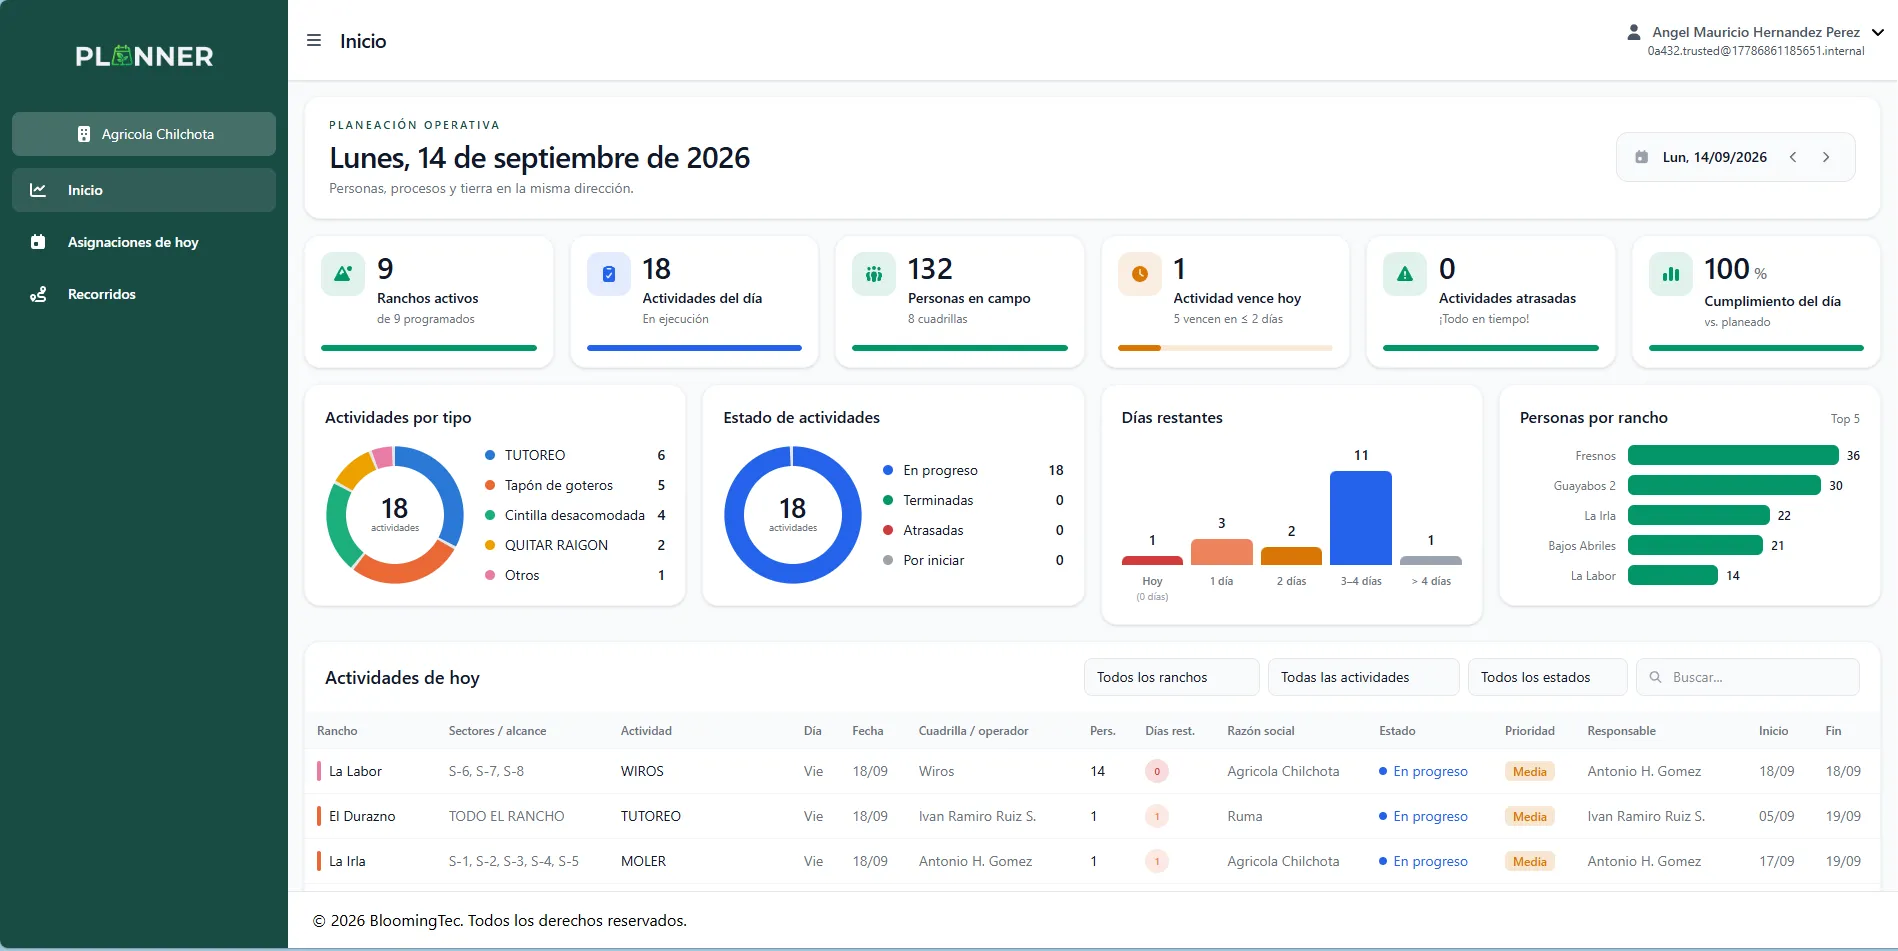Click the Actividades del día blue progress bar
The width and height of the screenshot is (1898, 951).
tap(694, 348)
